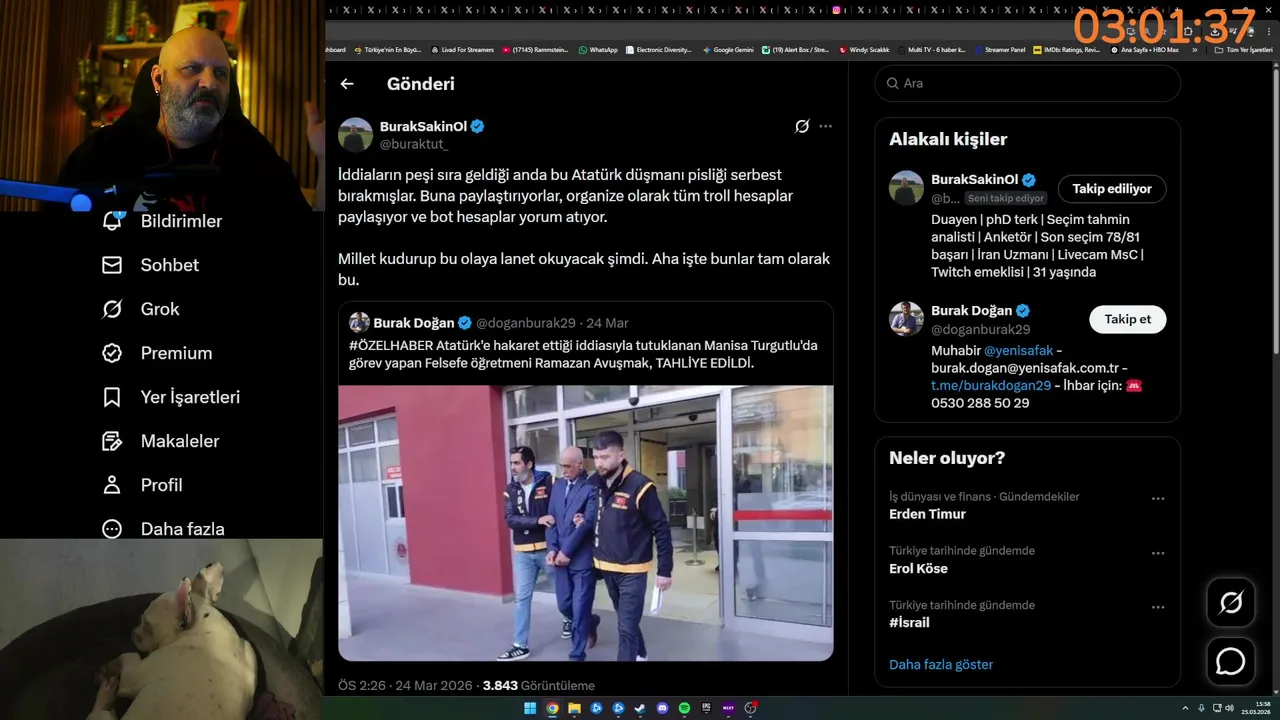The image size is (1280, 720).
Task: Click the Grok icon on BurakSakinOl's post
Action: coord(802,126)
